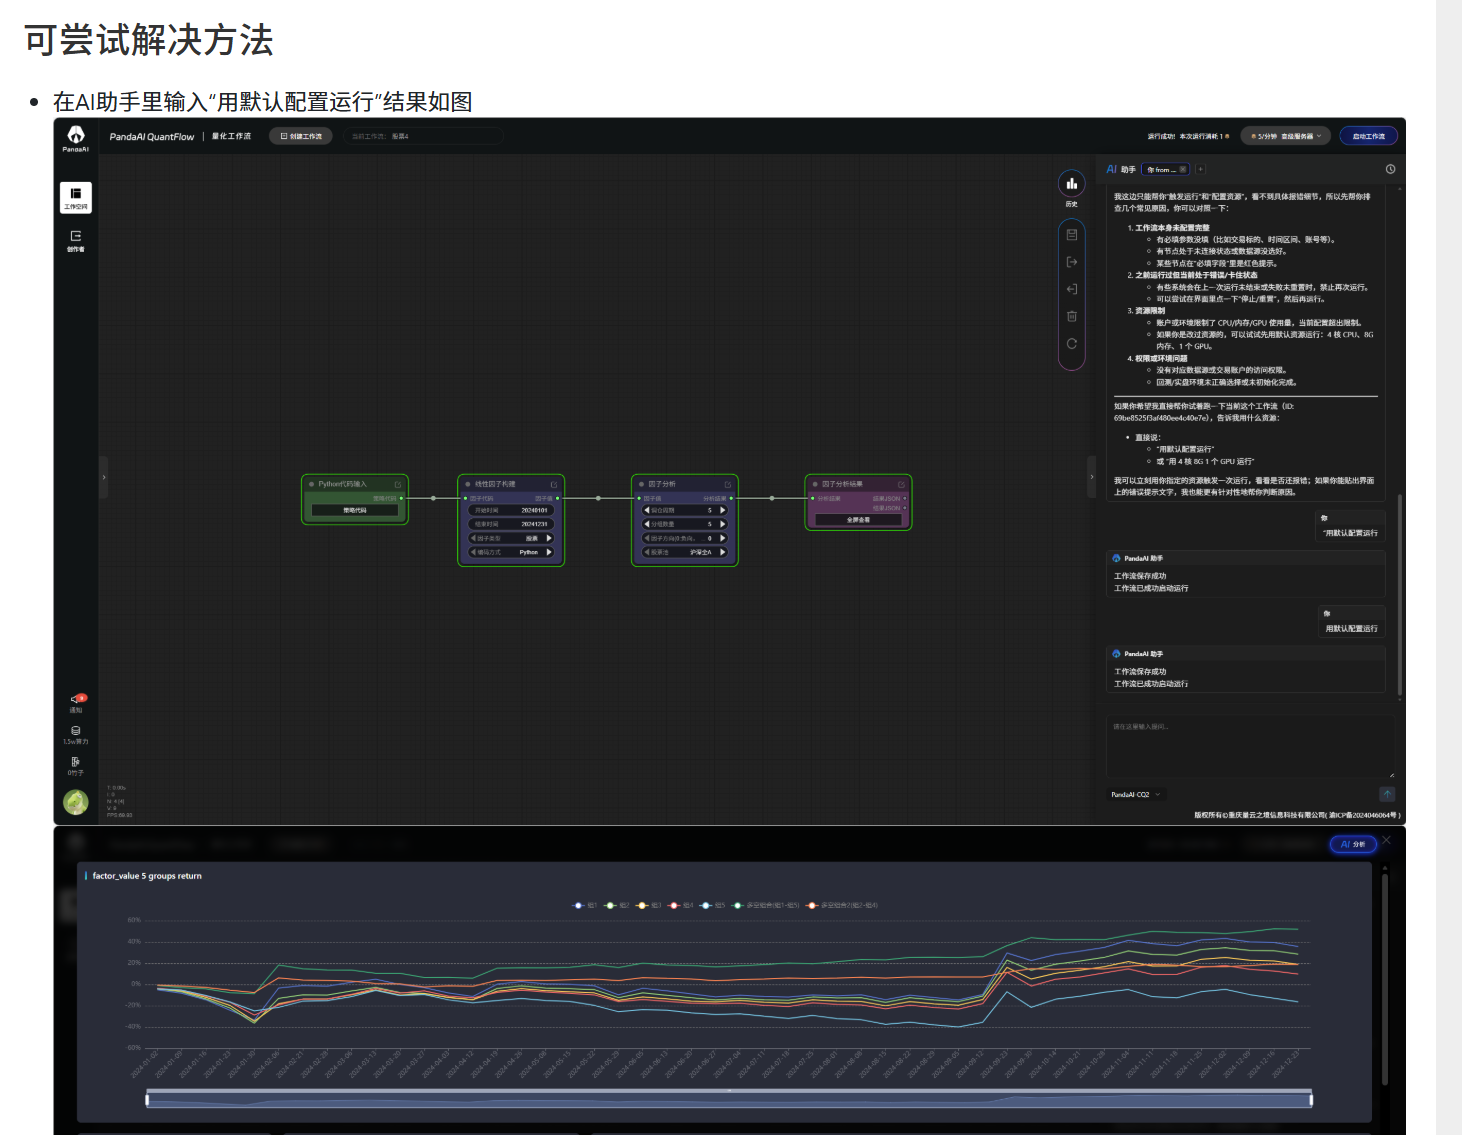This screenshot has height=1135, width=1462.
Task: Click the 竹子 bamboo points icon
Action: point(76,766)
